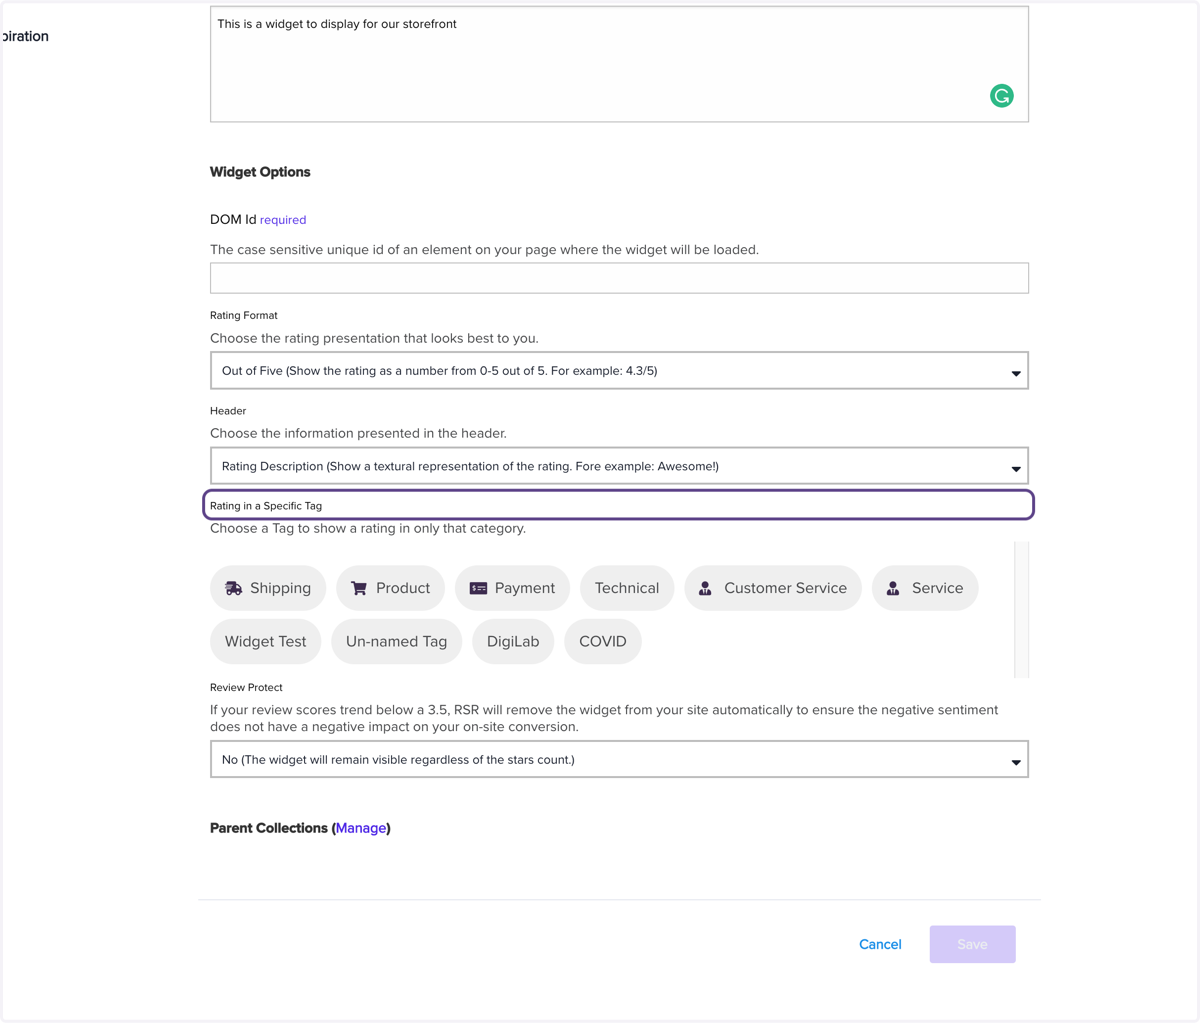1200x1023 pixels.
Task: Select the Service tag
Action: pos(925,588)
